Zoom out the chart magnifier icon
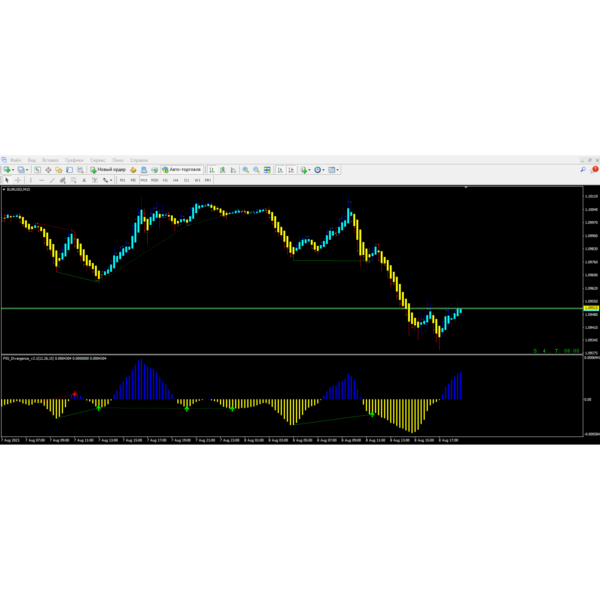Image resolution: width=600 pixels, height=600 pixels. coord(256,170)
